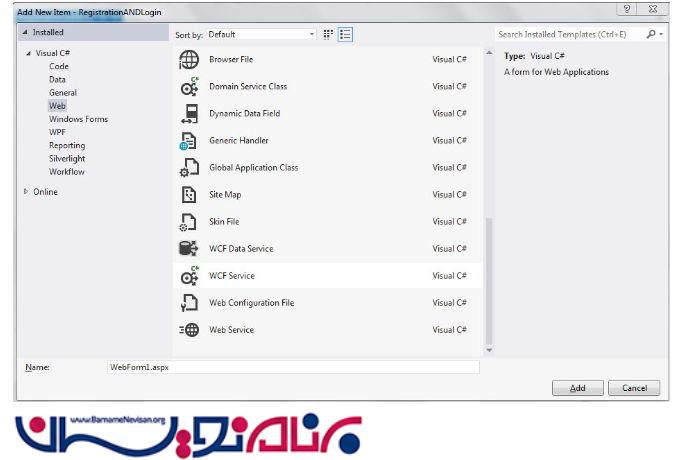Select the Web category
Image resolution: width=676 pixels, height=460 pixels.
(x=57, y=106)
